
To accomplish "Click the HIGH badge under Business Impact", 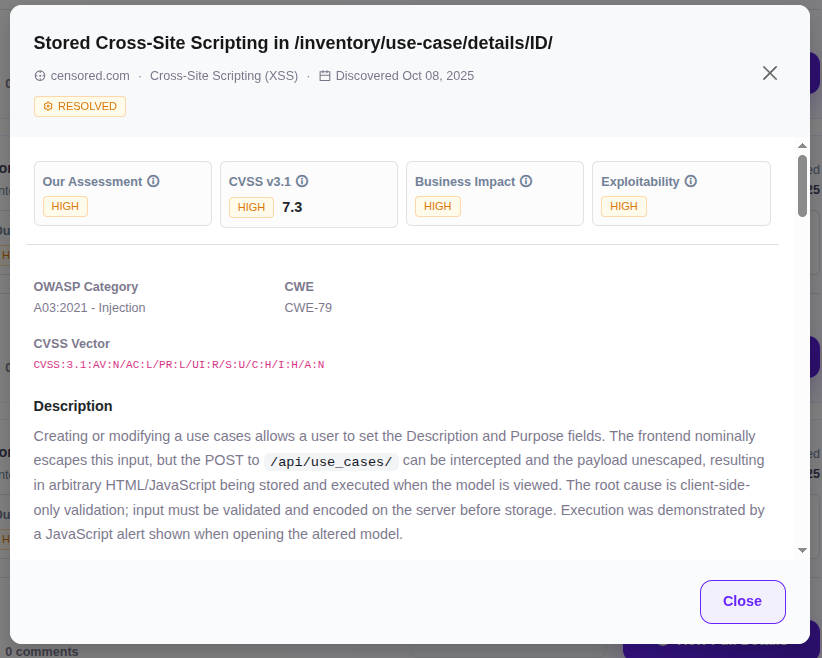I will [x=438, y=206].
